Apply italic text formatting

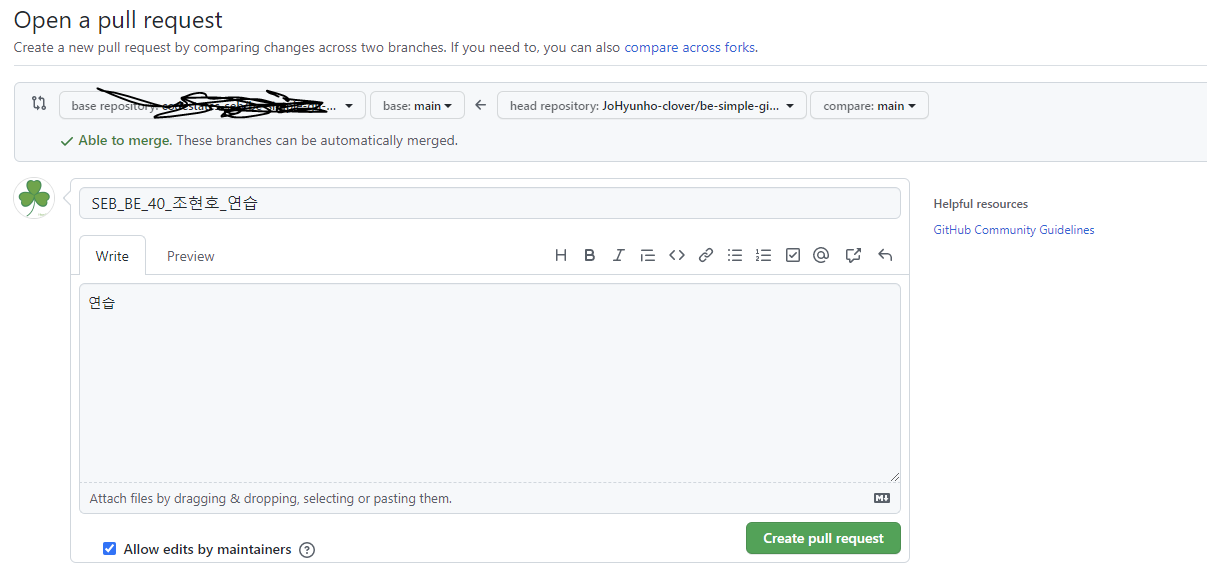619,255
